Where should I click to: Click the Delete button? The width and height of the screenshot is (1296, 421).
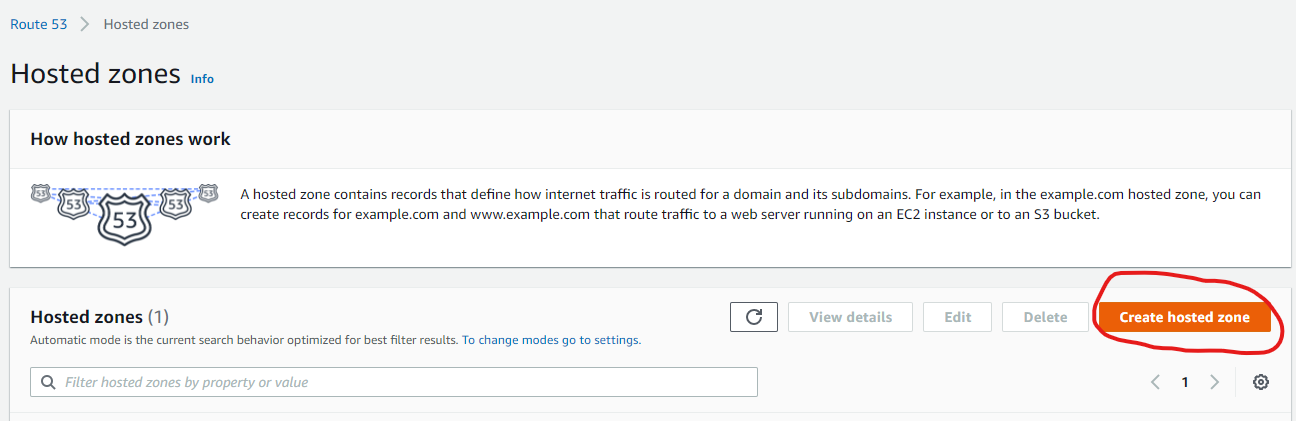1045,317
